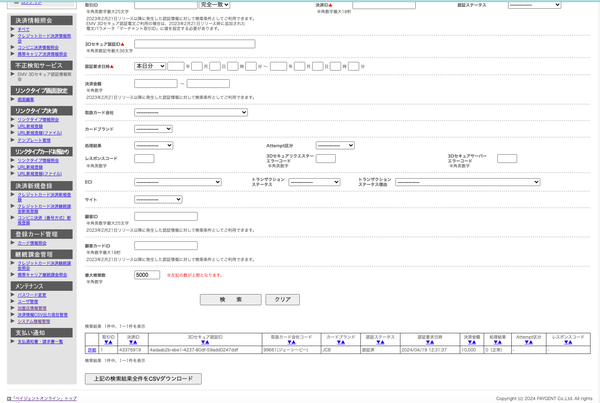Open 携帯キャリア決済情報照会 sidebar link

(42, 54)
